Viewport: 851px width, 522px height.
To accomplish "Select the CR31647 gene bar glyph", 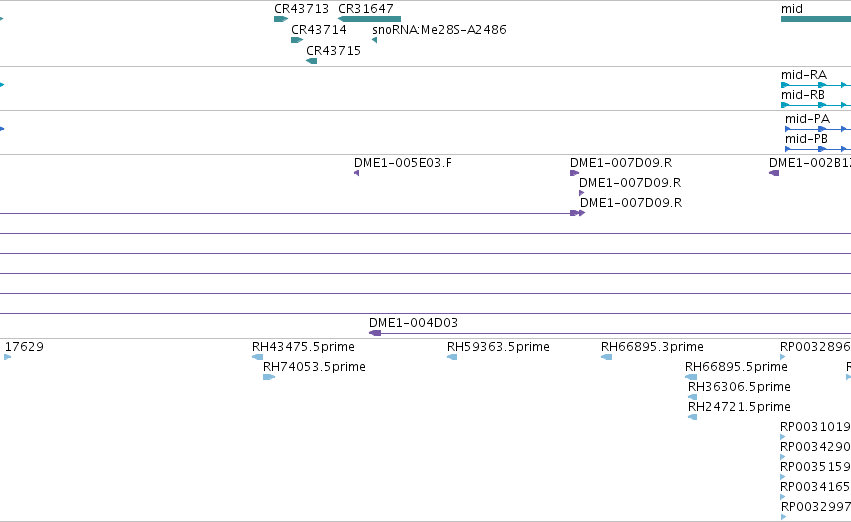I will pyautogui.click(x=369, y=19).
